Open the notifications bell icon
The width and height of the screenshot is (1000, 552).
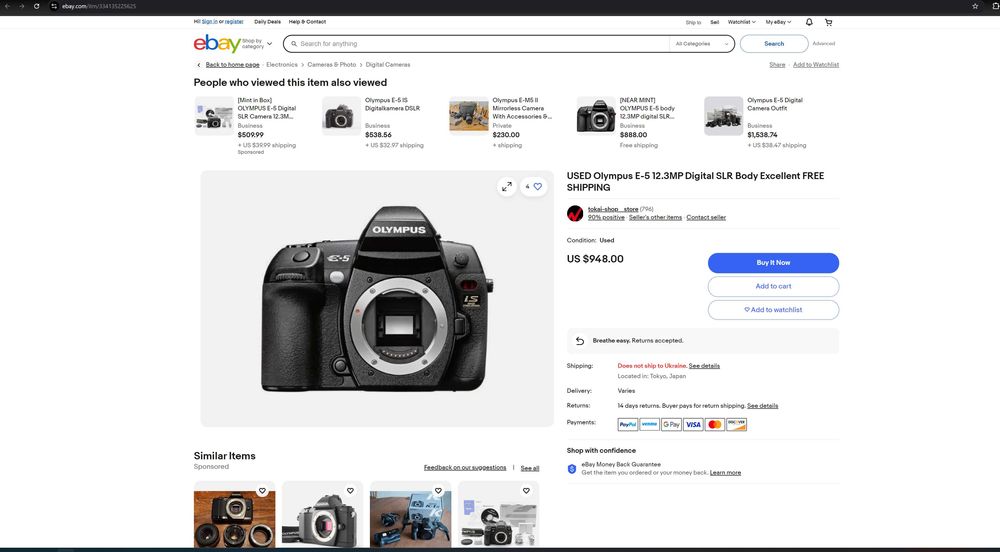point(809,22)
